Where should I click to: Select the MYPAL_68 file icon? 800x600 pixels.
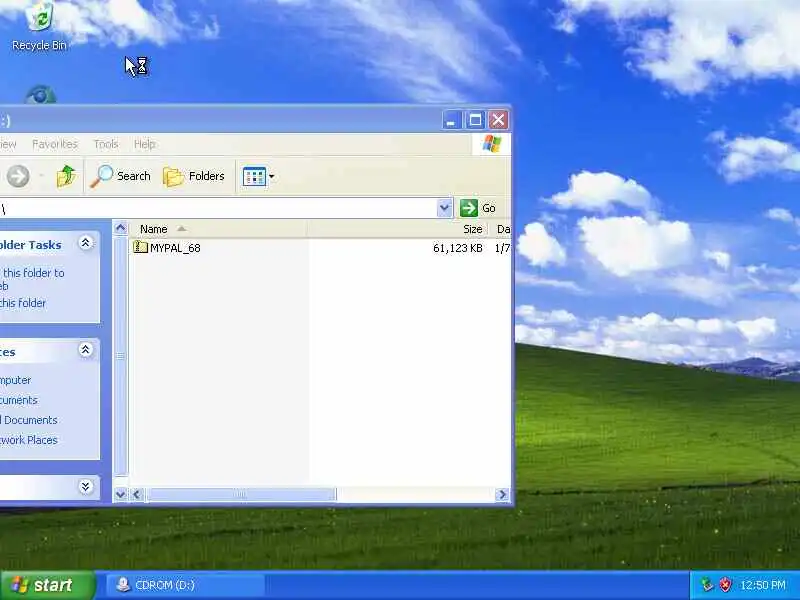point(140,247)
